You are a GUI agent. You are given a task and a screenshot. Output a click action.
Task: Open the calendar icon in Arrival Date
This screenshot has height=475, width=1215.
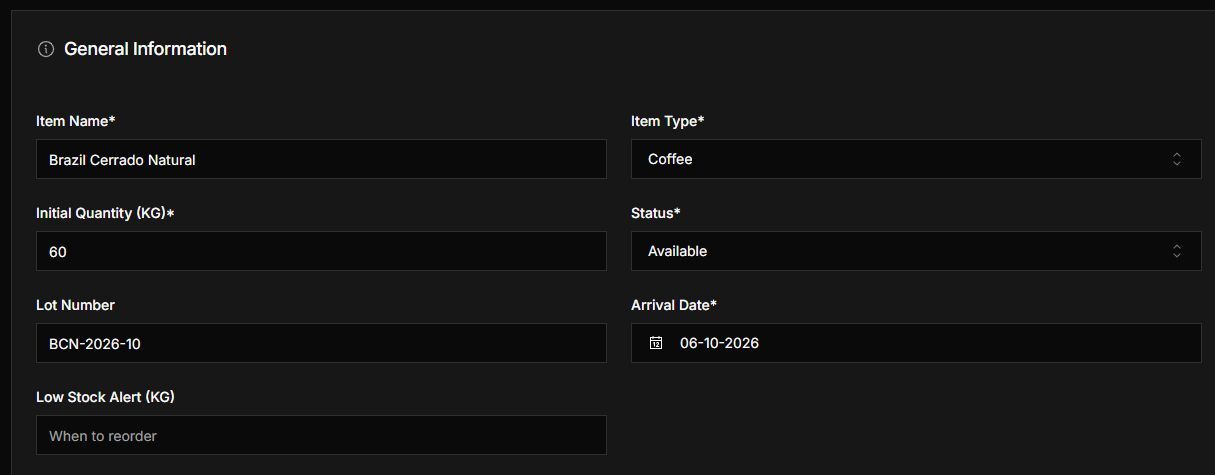tap(656, 343)
